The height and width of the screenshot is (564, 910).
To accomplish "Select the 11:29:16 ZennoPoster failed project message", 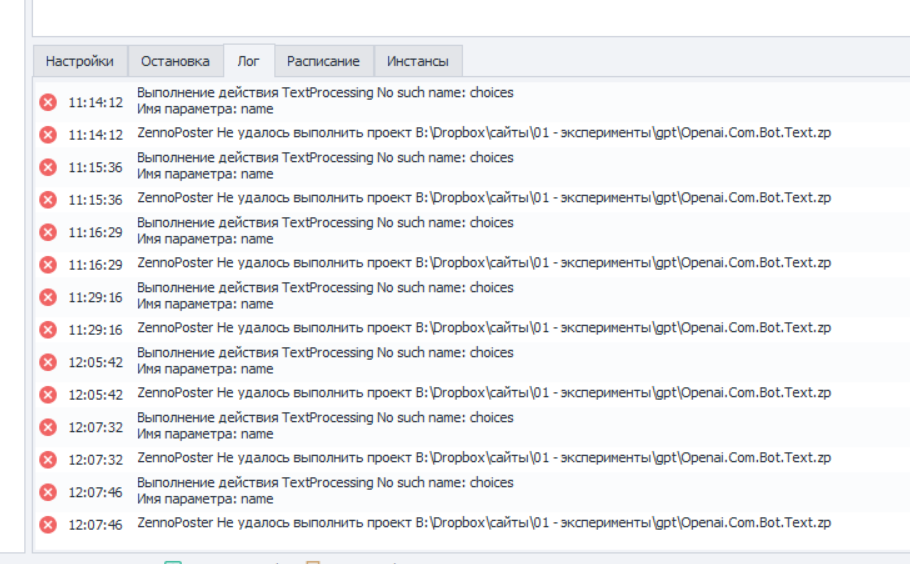I will point(483,328).
